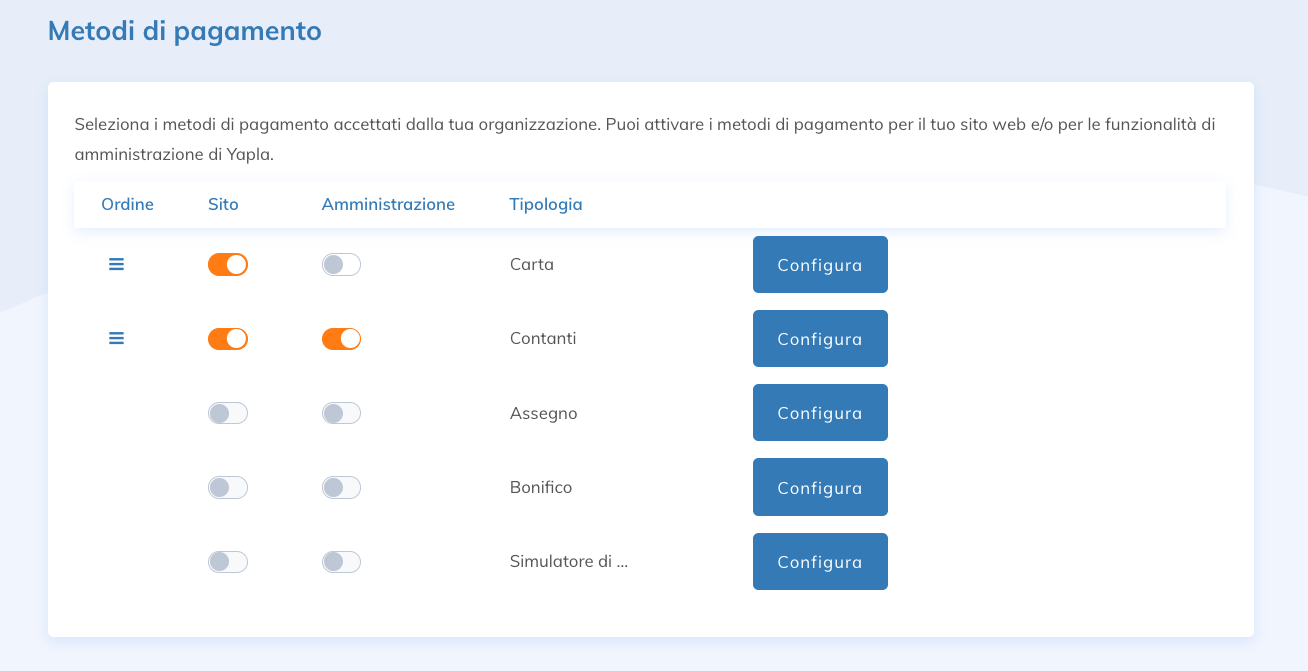The width and height of the screenshot is (1308, 671).
Task: Enable Sito toggle for Simulatore row
Action: point(228,562)
